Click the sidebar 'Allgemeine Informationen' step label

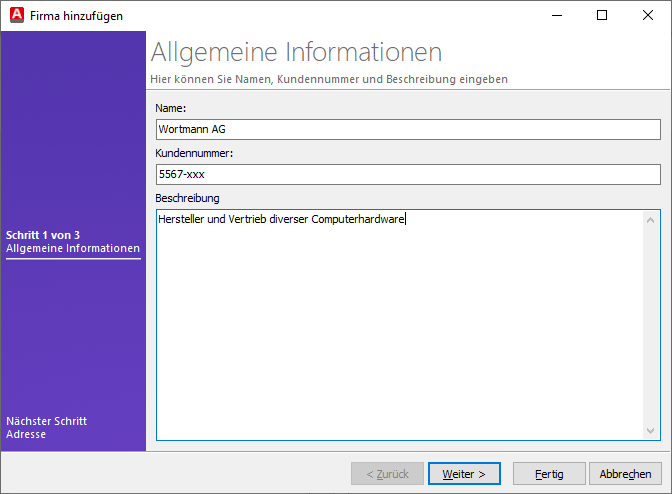(x=73, y=248)
